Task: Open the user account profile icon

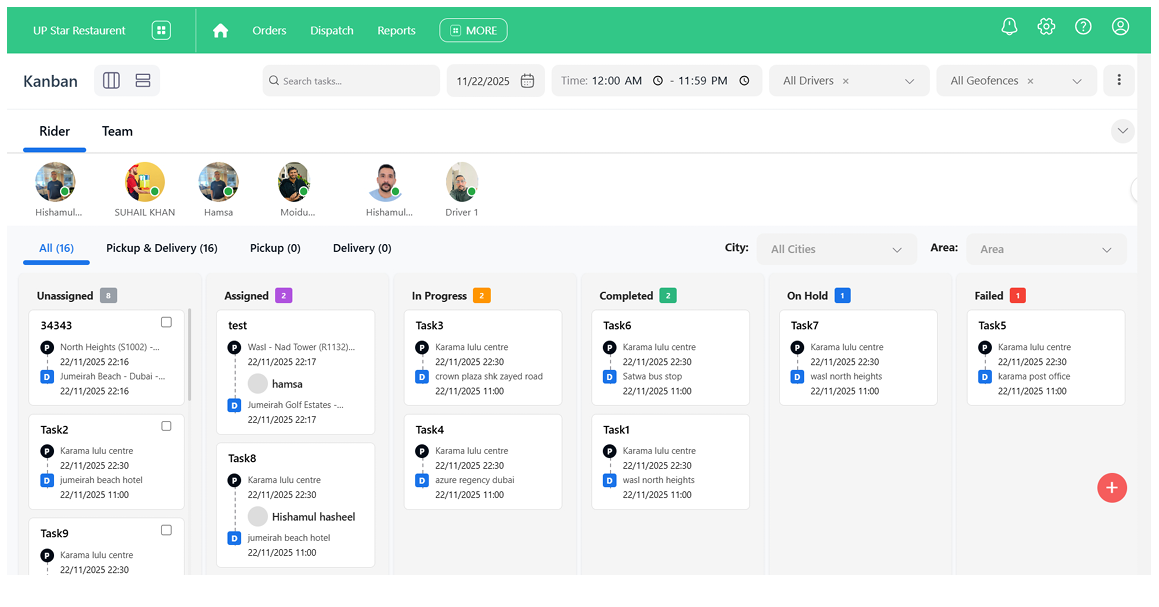Action: pos(1120,26)
